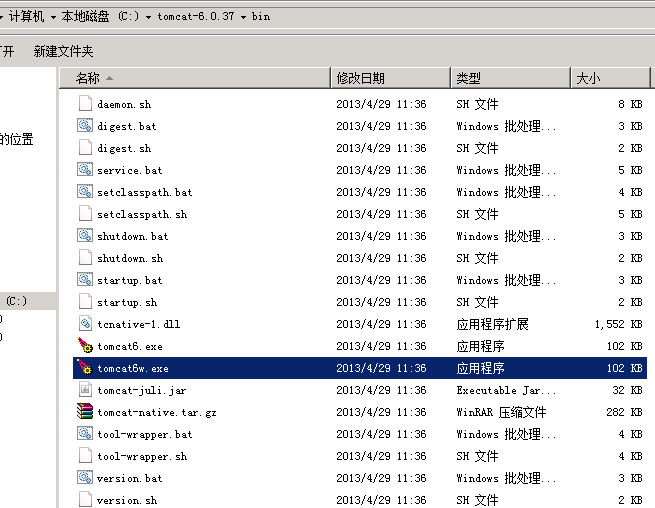Sort by 类型 column header
Screen dimensions: 655x508
tap(510, 78)
